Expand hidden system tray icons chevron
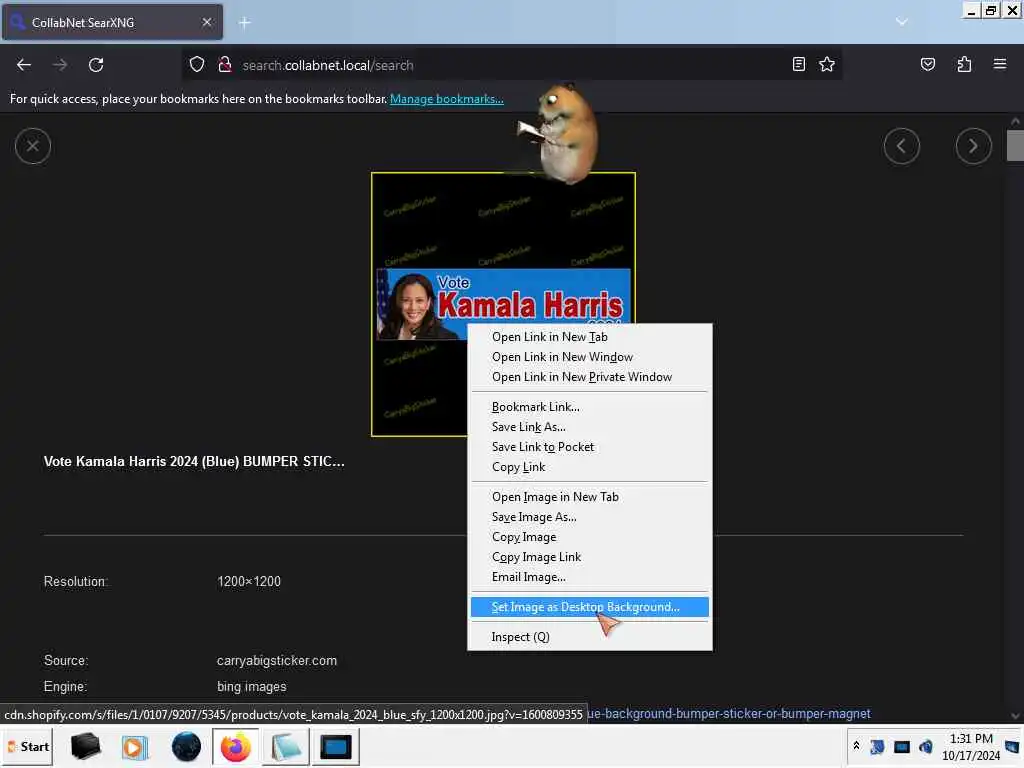Viewport: 1024px width, 768px height. [856, 746]
